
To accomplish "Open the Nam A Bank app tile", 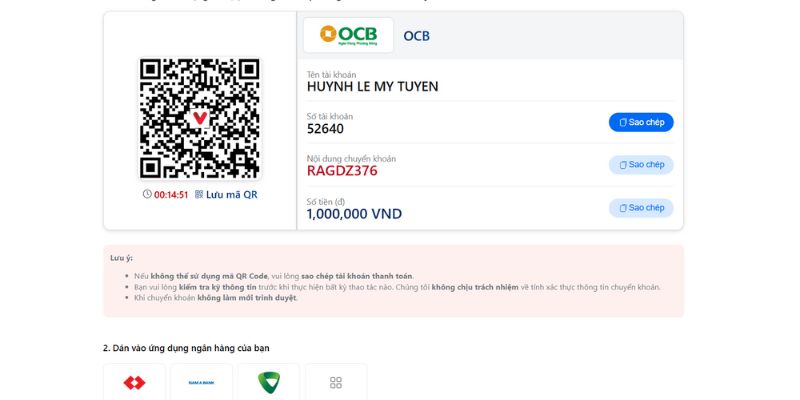I will [202, 382].
